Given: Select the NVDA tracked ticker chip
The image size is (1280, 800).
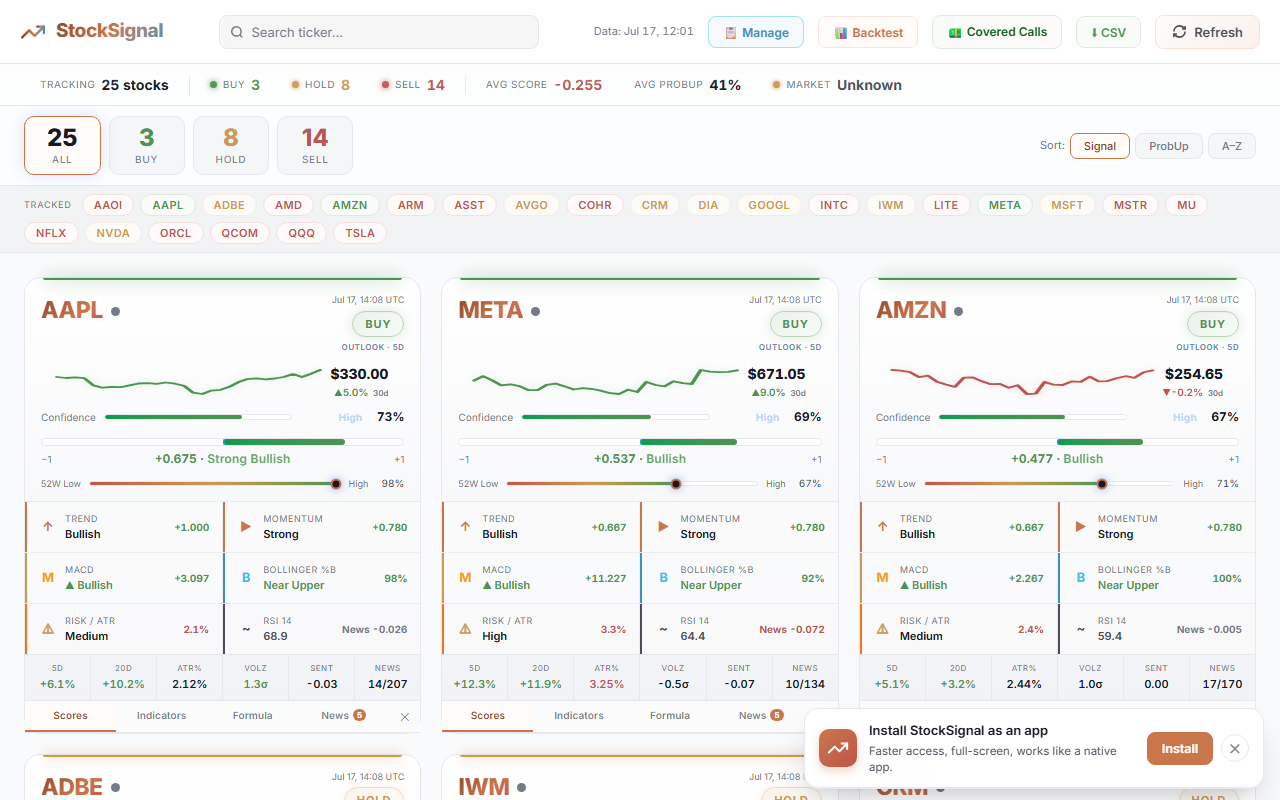Looking at the screenshot, I should coord(113,233).
